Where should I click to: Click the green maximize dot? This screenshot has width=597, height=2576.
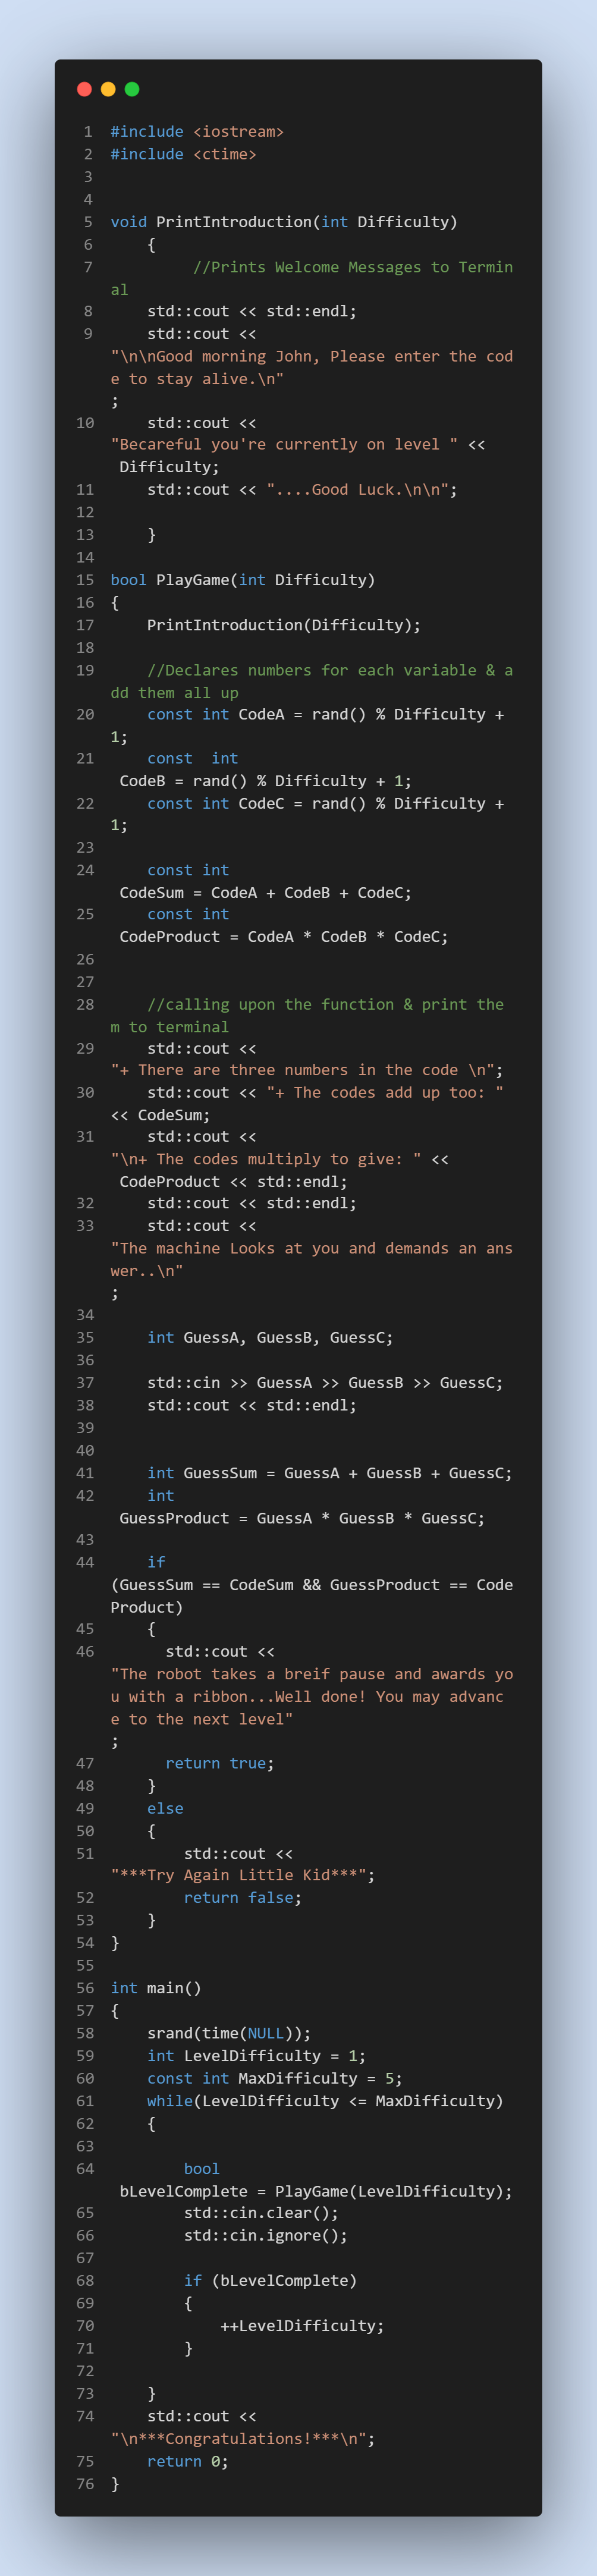[132, 90]
